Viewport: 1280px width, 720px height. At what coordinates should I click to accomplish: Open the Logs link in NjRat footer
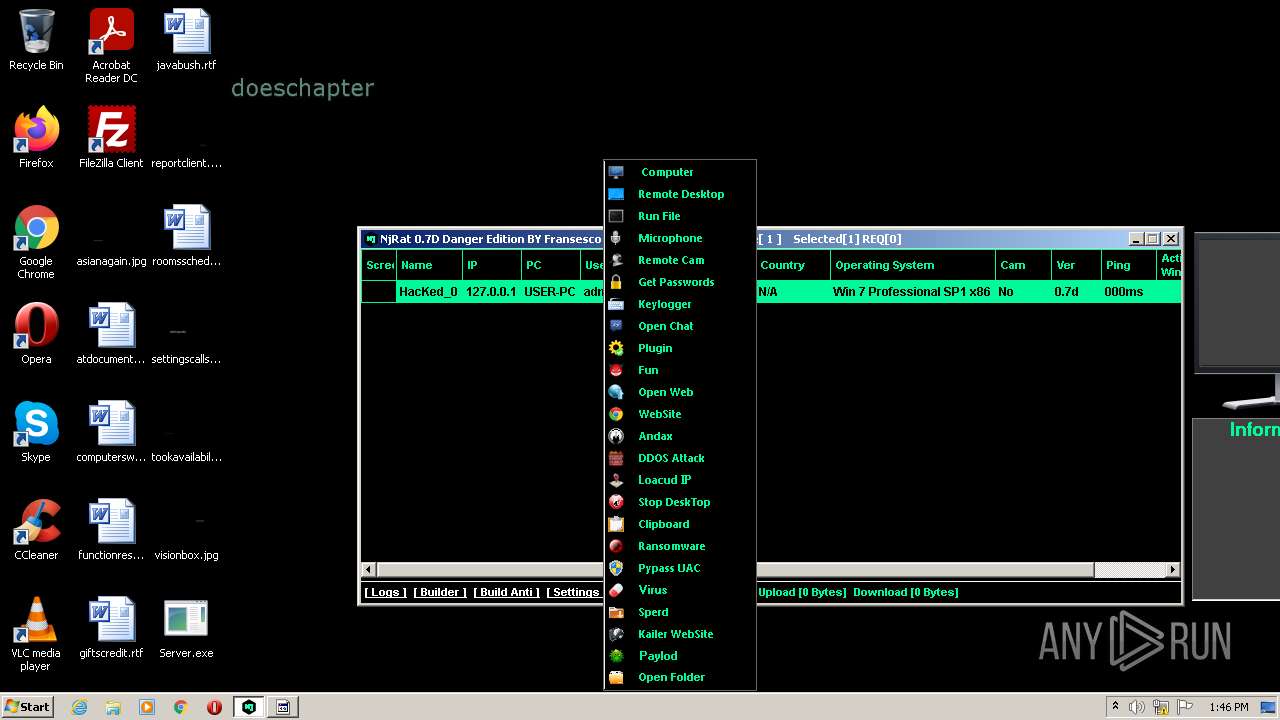point(385,592)
